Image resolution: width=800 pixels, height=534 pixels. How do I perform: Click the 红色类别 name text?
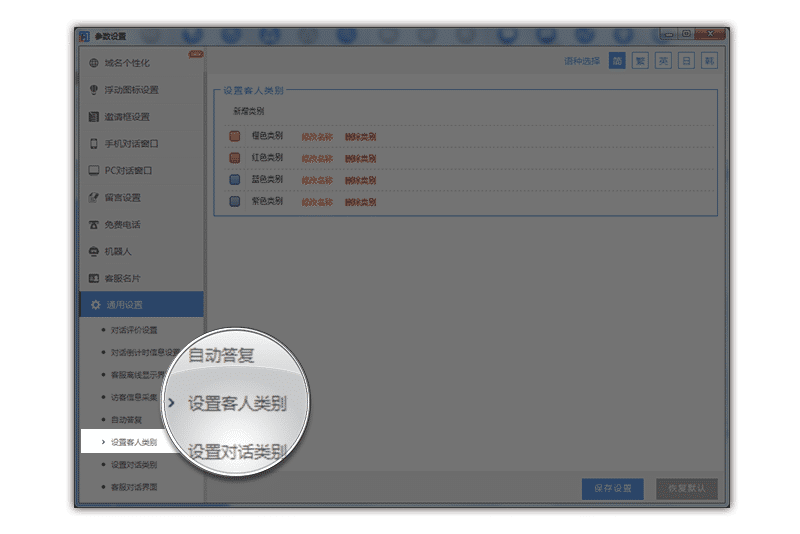(267, 158)
